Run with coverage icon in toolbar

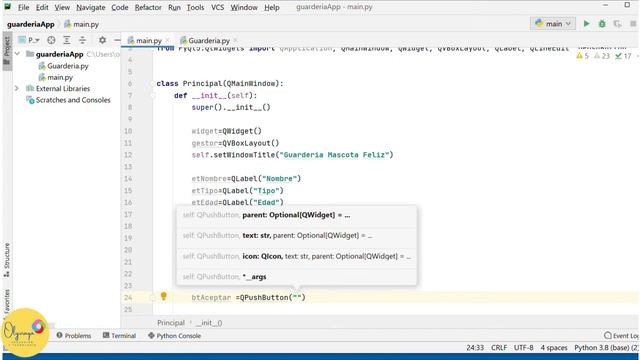[x=617, y=24]
